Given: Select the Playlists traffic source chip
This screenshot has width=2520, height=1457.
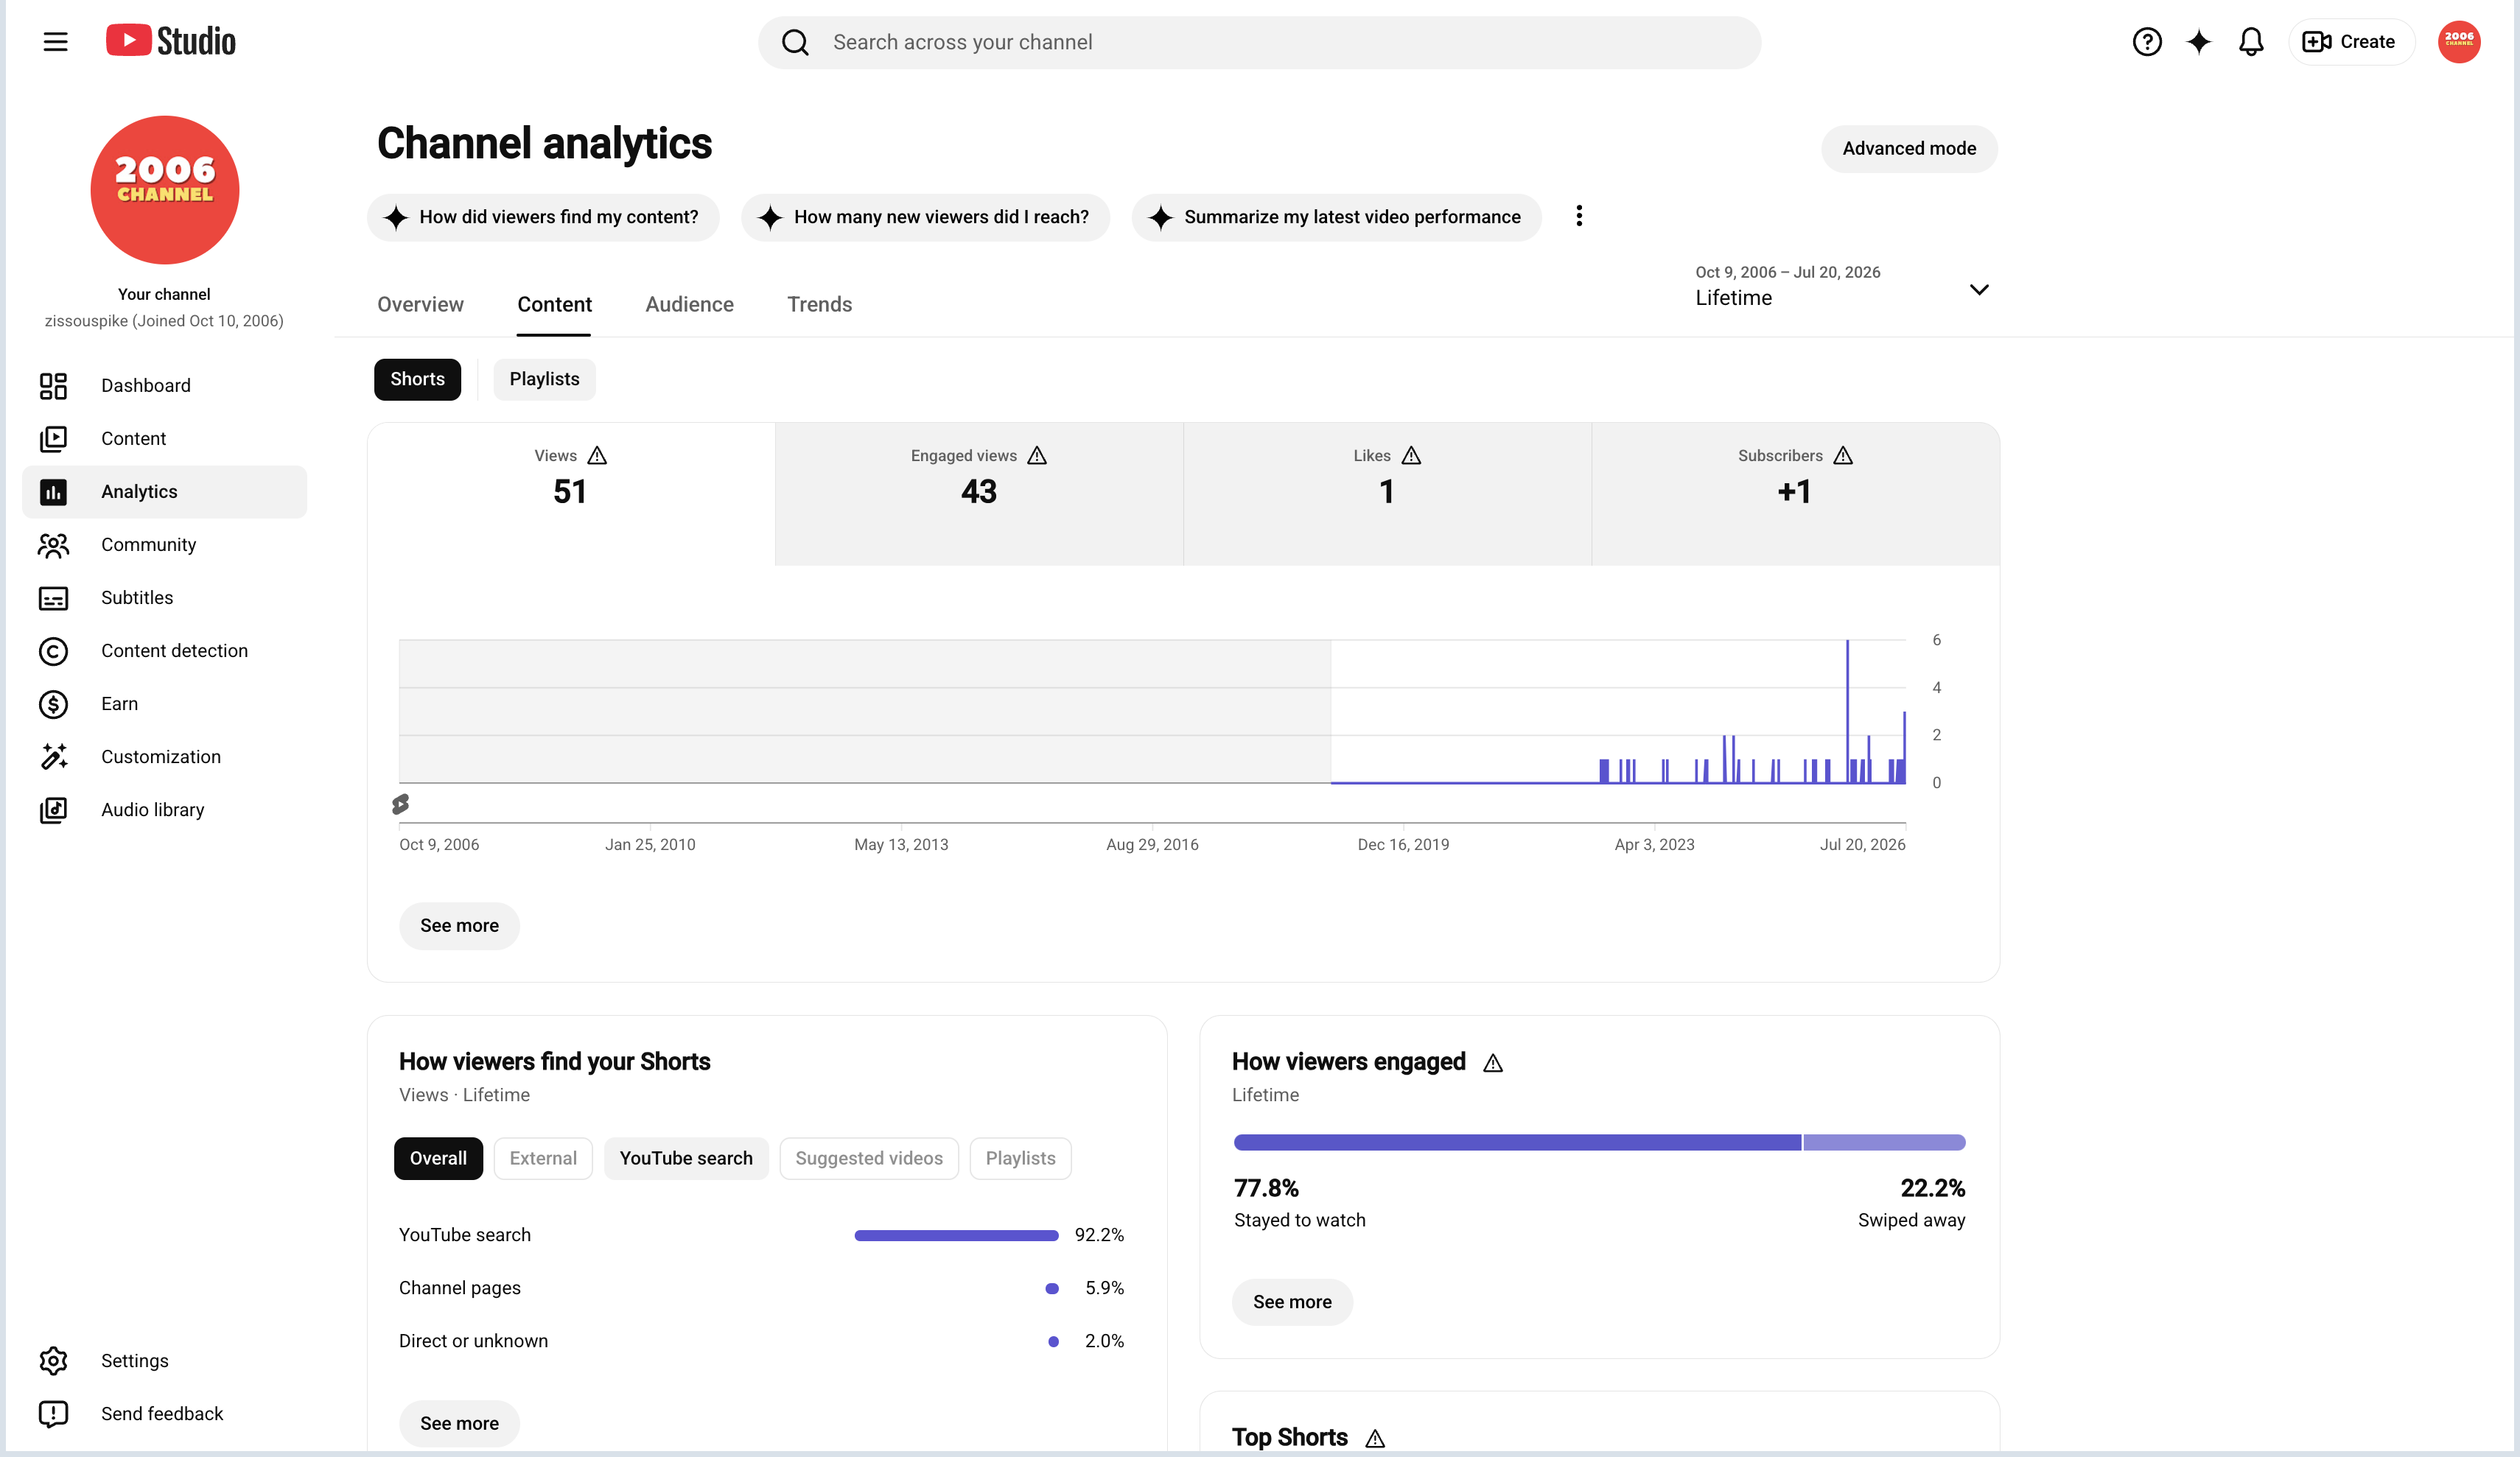Looking at the screenshot, I should tap(1020, 1159).
